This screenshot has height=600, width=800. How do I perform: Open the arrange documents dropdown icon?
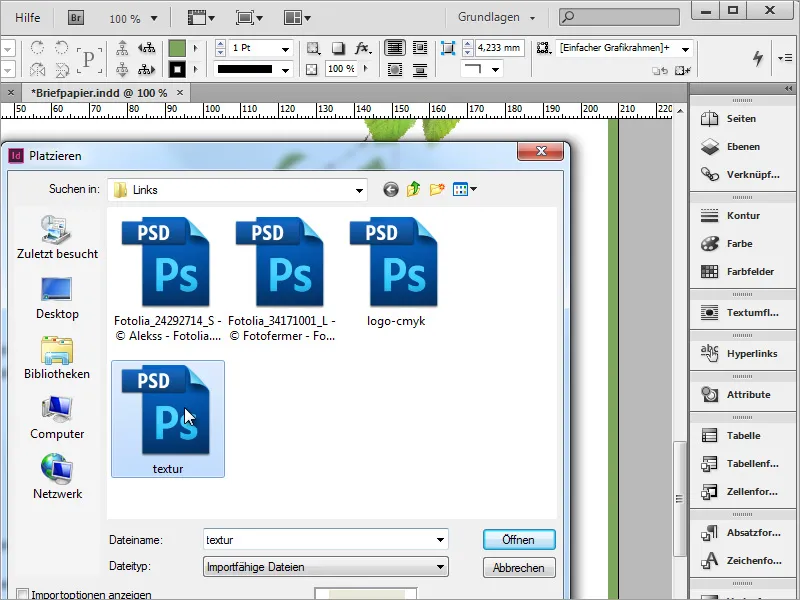pyautogui.click(x=297, y=18)
